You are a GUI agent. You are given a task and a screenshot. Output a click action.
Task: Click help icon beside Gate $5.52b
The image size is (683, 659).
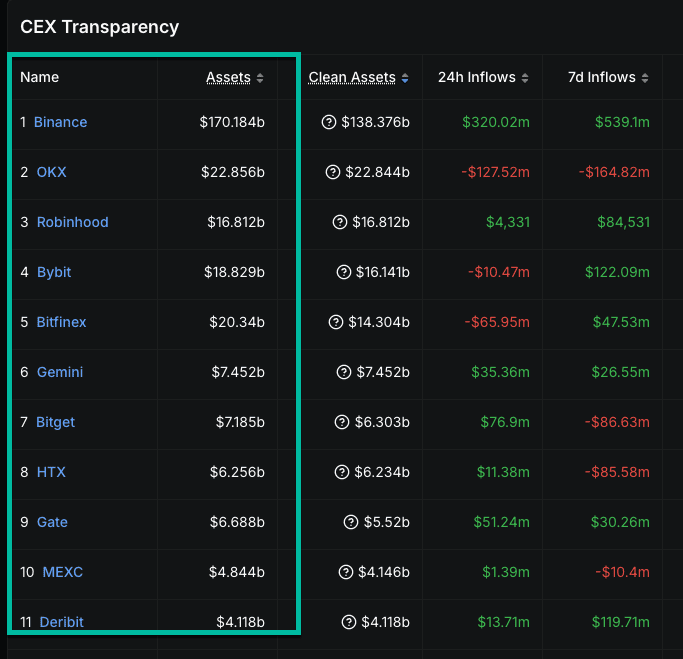coord(350,522)
